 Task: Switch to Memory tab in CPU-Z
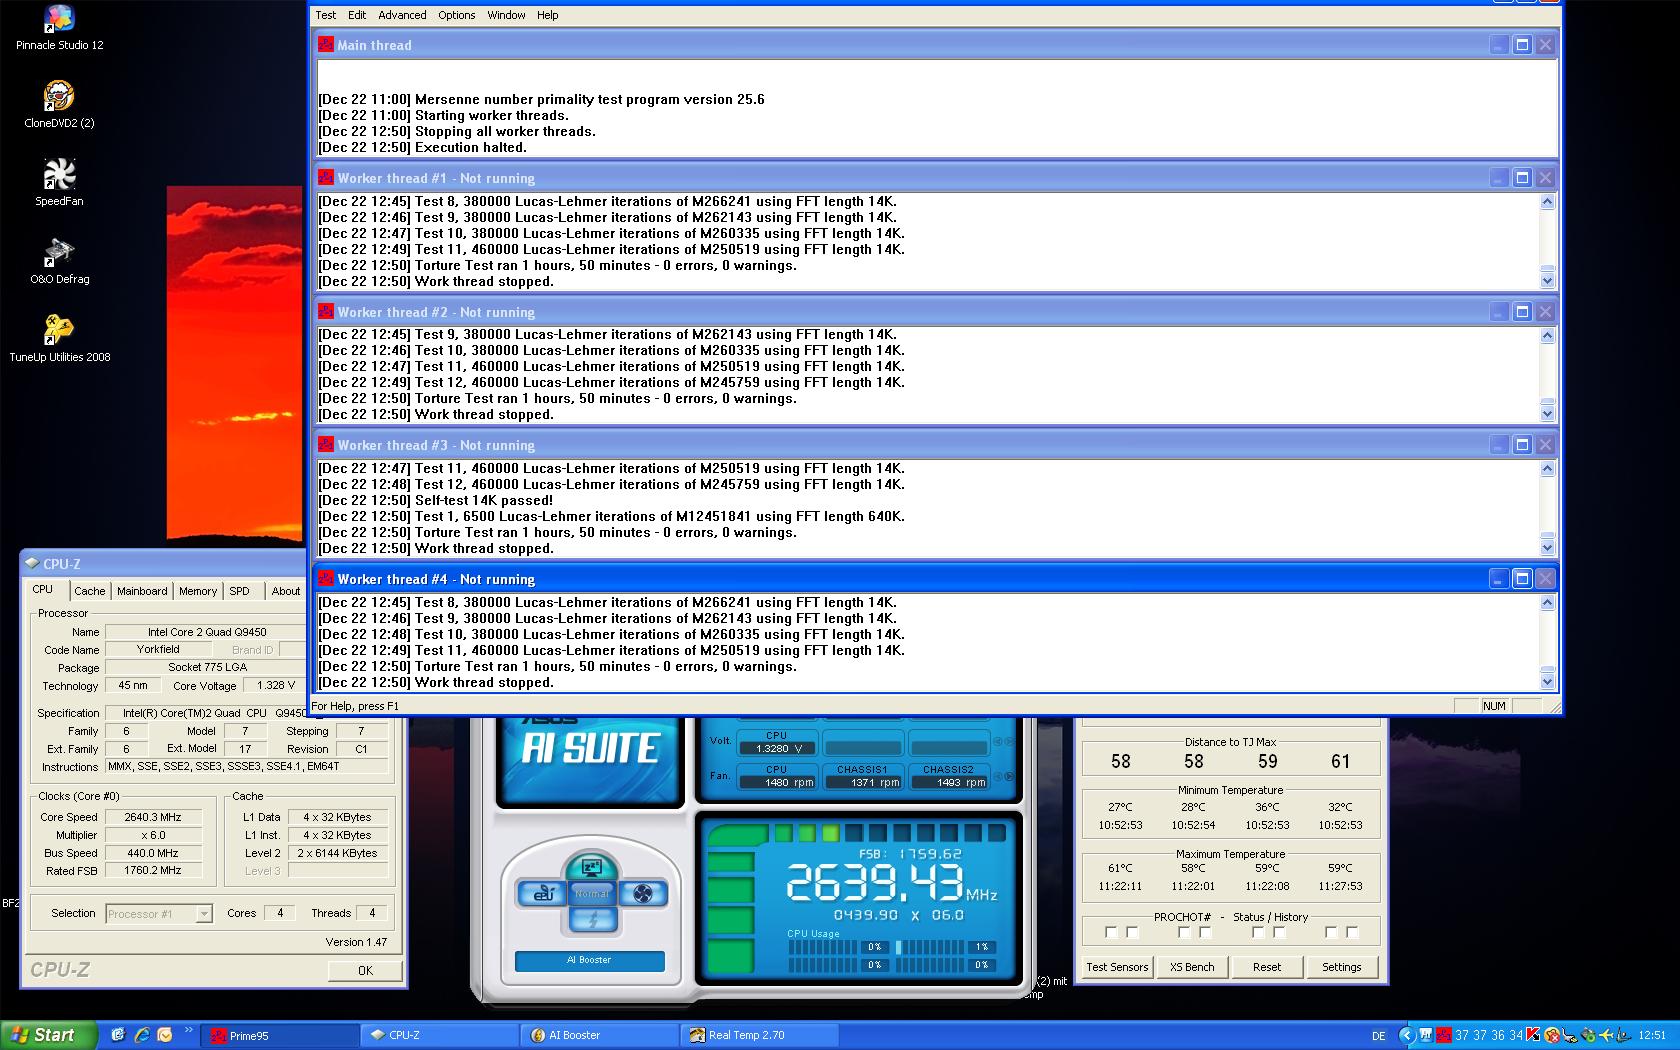198,591
